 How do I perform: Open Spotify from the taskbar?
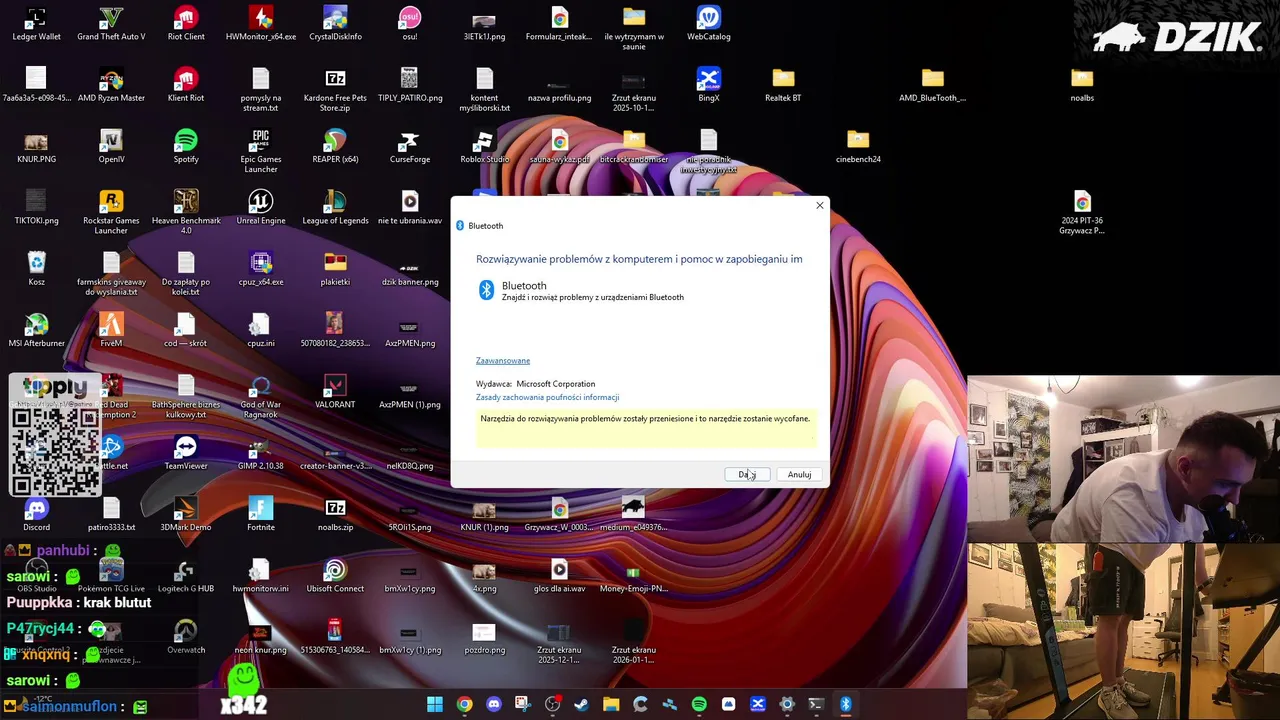click(x=699, y=704)
